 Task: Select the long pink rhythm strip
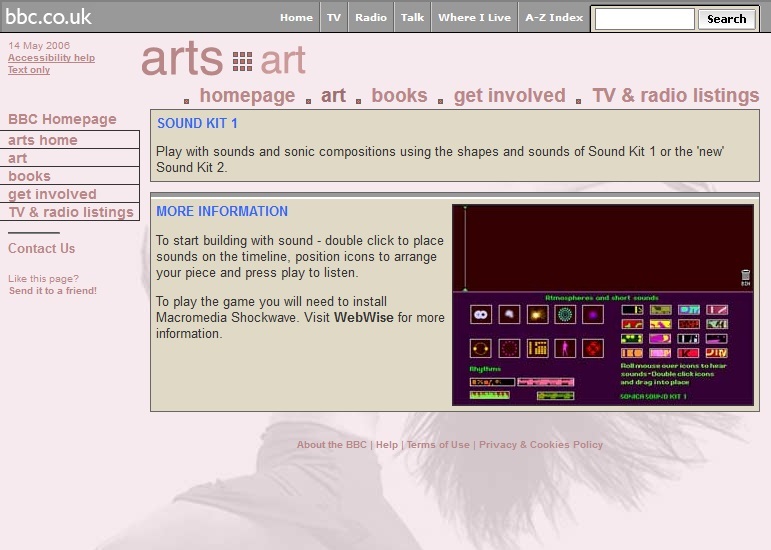[545, 382]
